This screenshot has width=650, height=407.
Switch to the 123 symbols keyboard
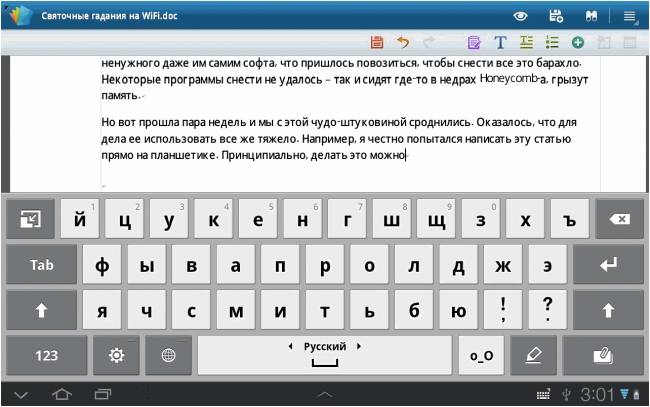point(47,355)
